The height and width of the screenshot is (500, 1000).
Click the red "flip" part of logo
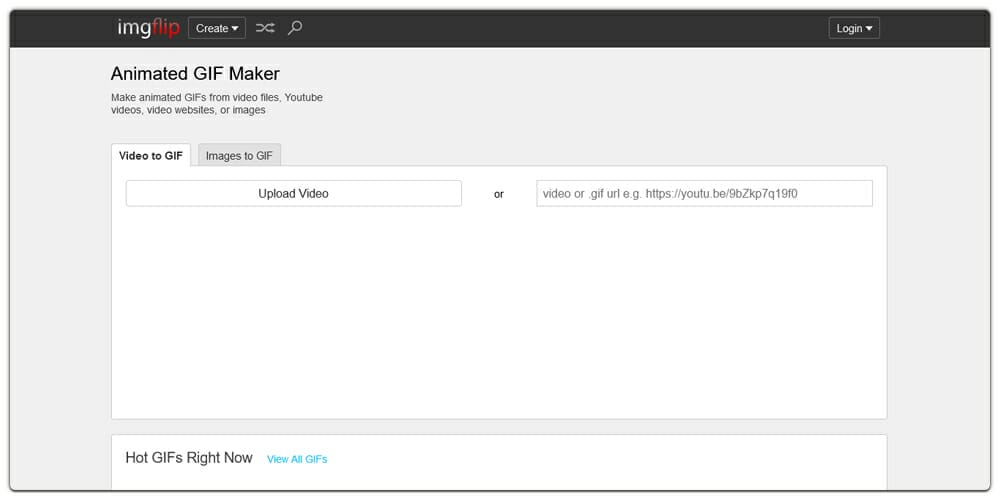162,28
